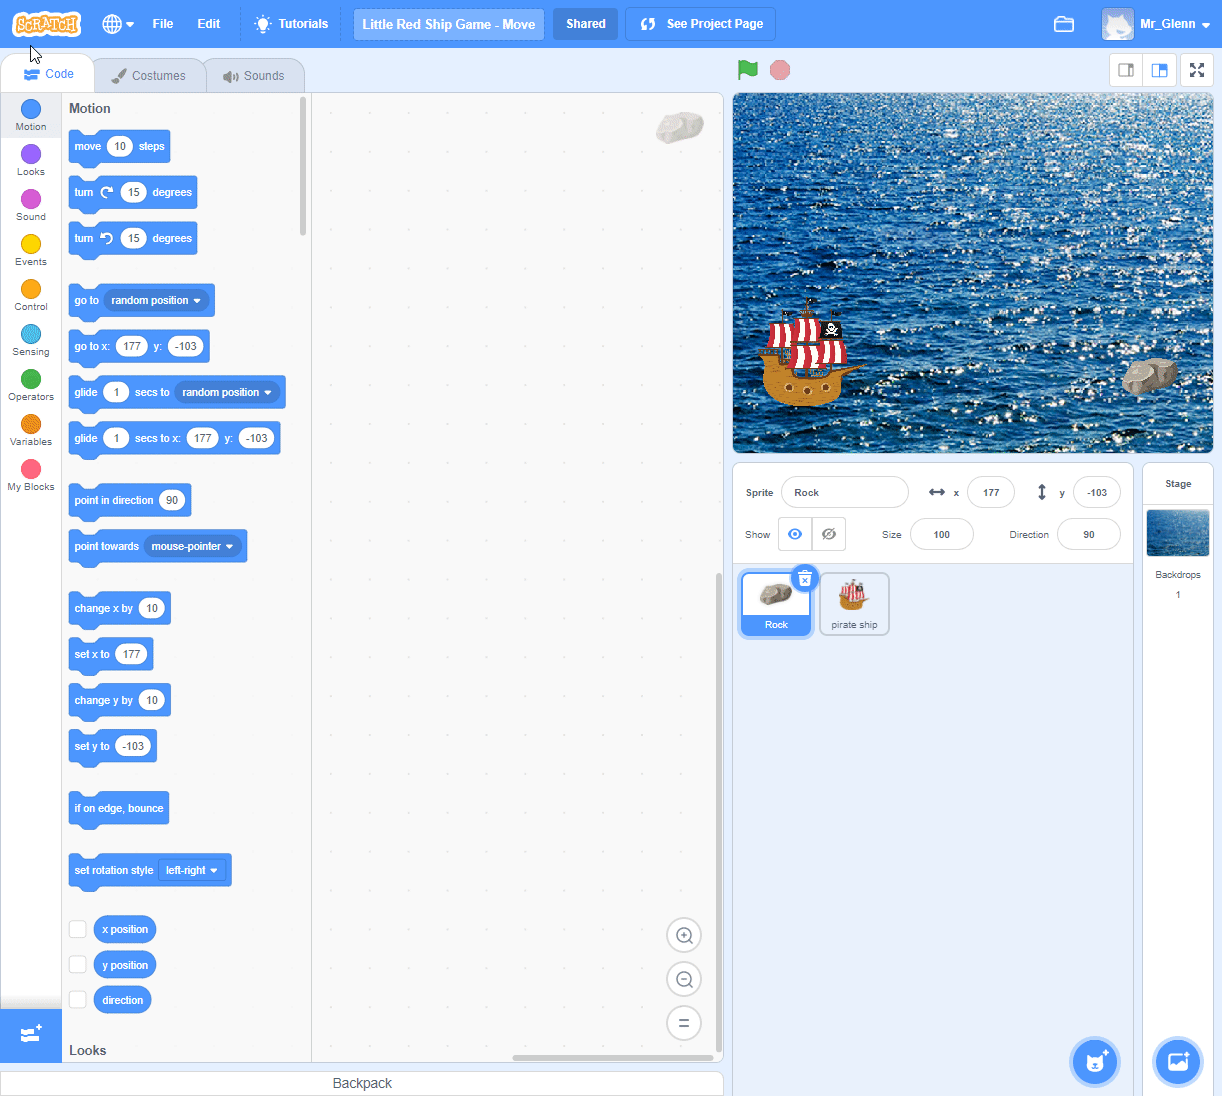Viewport: 1222px width, 1096px height.
Task: Select the Sensing block category
Action: 31,340
